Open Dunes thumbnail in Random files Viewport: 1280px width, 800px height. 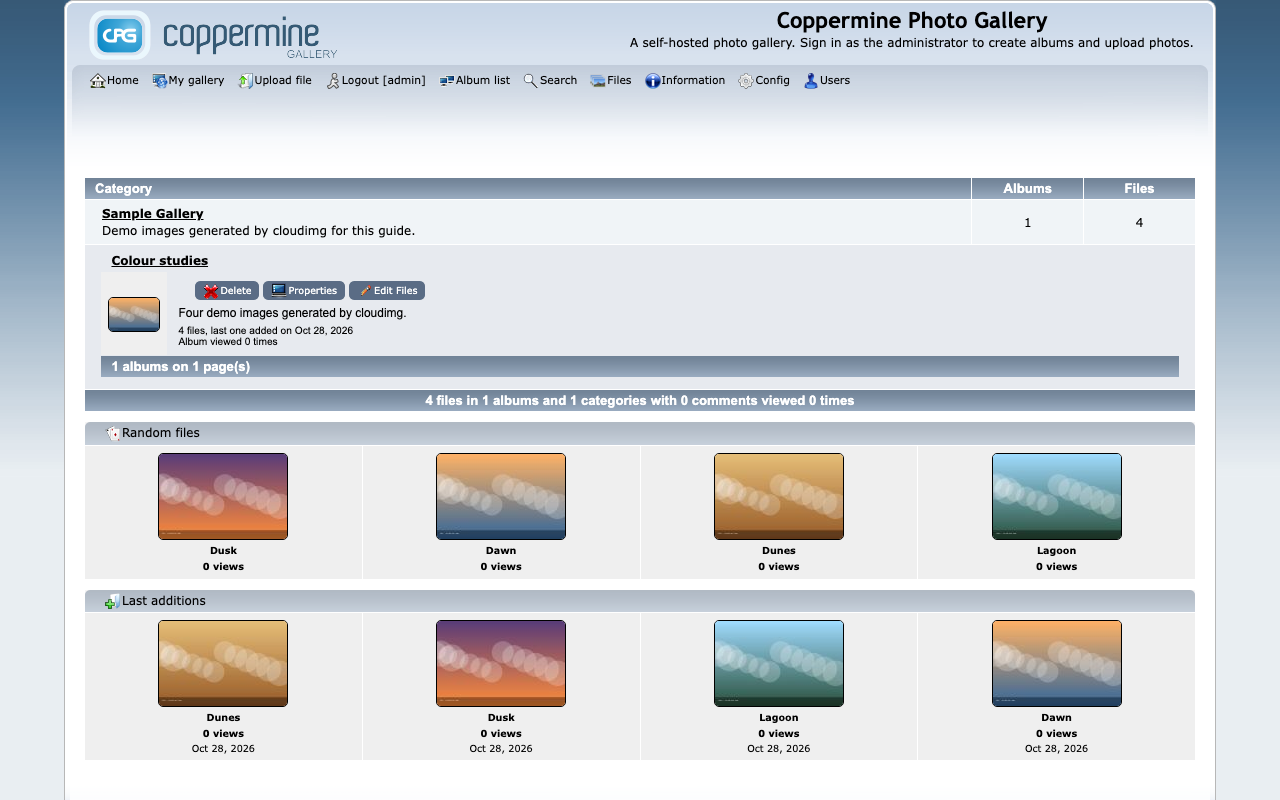pyautogui.click(x=779, y=496)
